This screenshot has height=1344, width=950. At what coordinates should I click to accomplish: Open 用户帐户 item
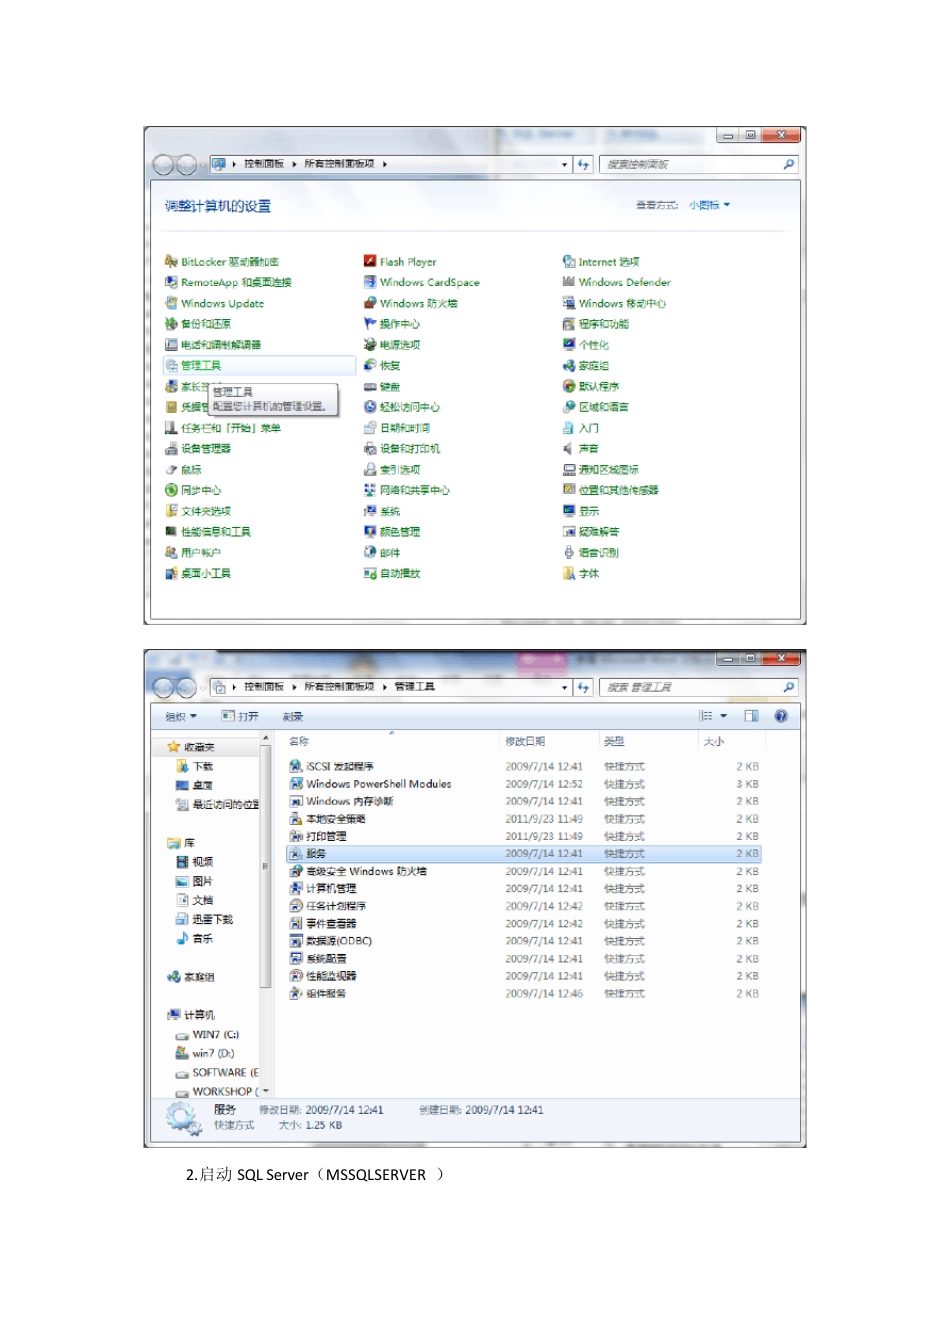[193, 553]
